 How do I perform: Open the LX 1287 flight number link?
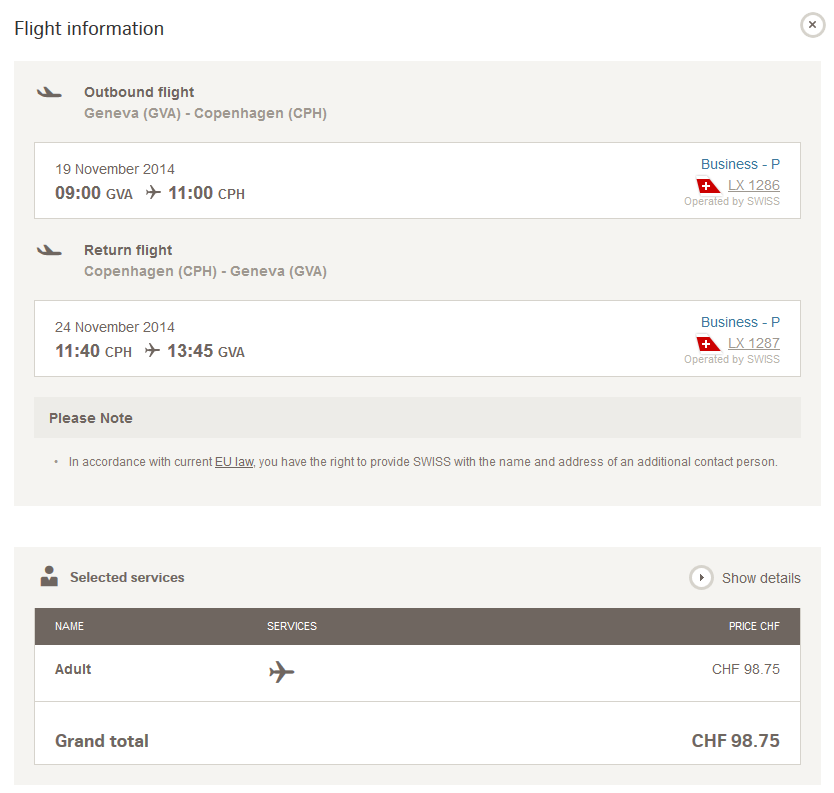[x=754, y=343]
